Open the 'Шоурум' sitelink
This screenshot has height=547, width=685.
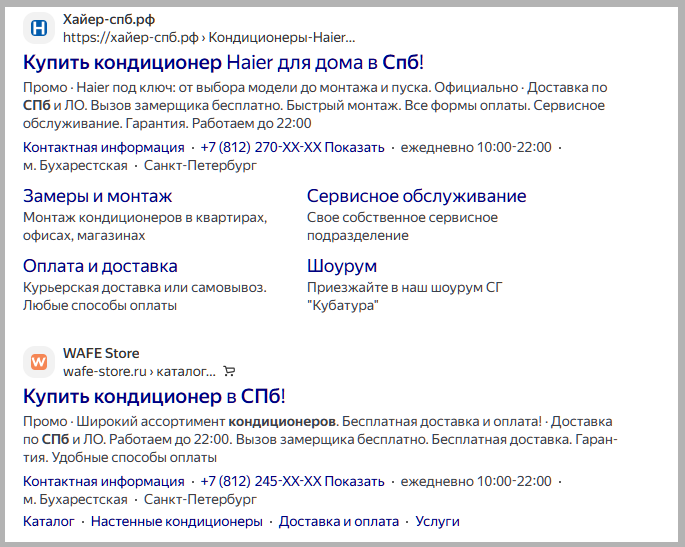(x=342, y=266)
